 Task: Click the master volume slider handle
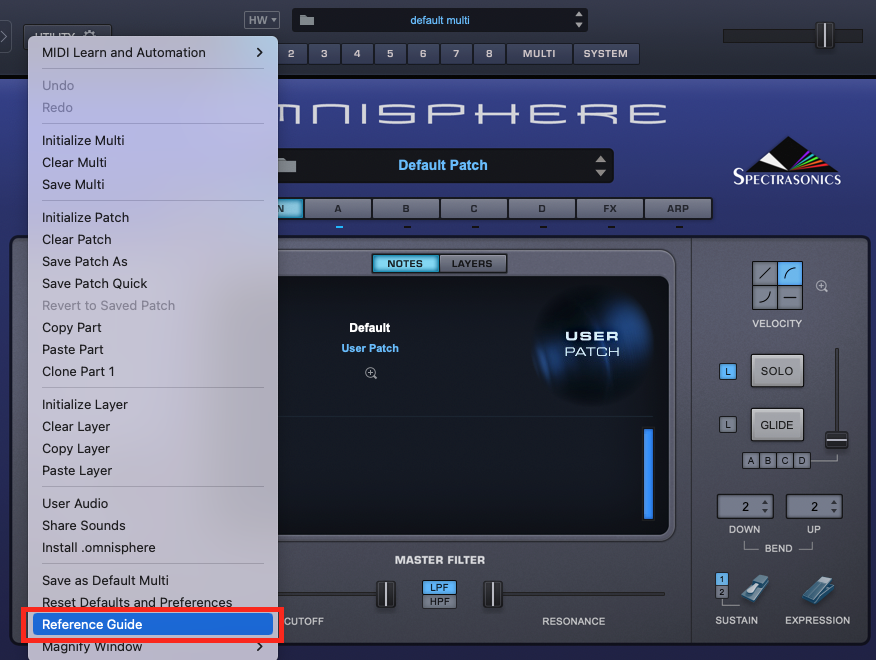[825, 36]
